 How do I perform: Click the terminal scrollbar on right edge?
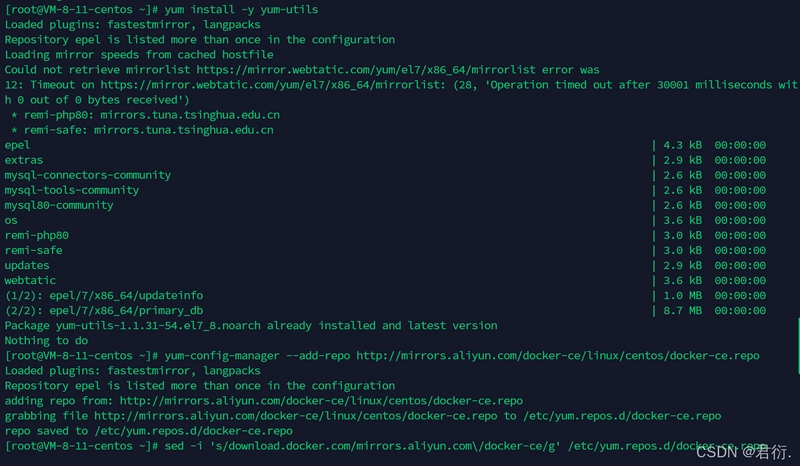tap(798, 346)
